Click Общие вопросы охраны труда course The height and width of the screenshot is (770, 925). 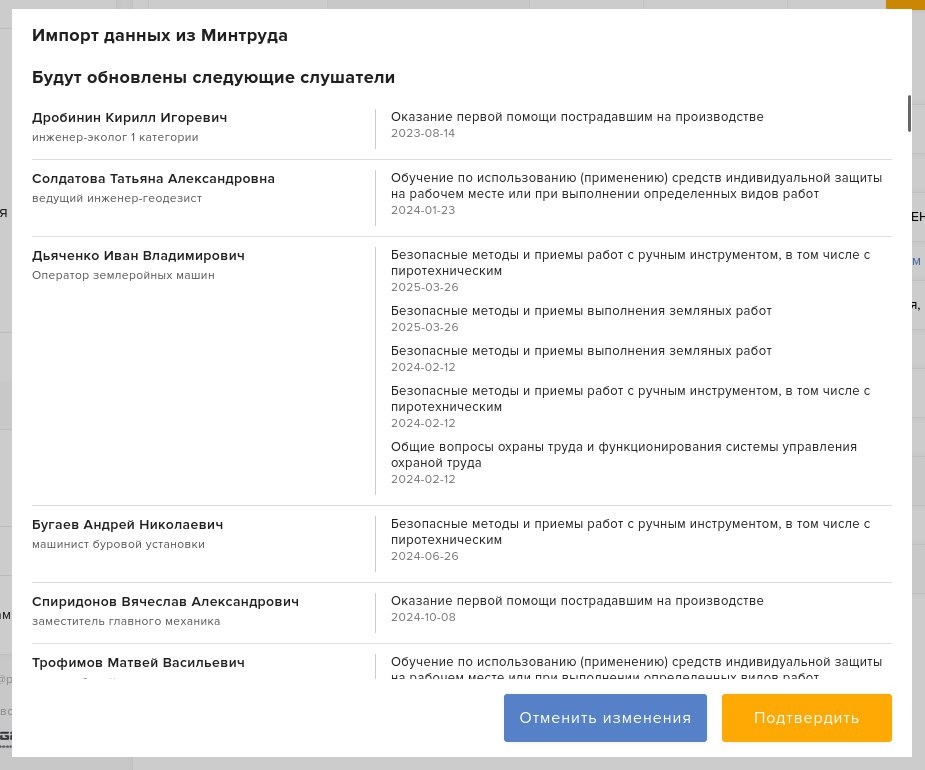pyautogui.click(x=624, y=454)
